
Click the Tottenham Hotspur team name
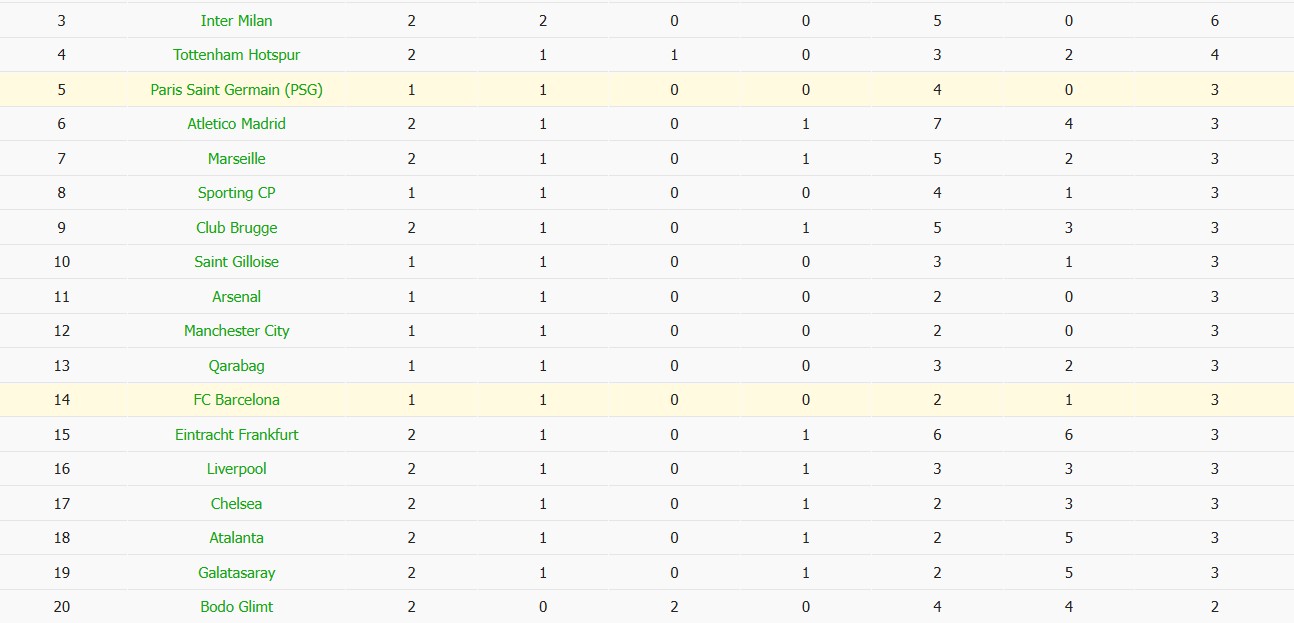coord(236,55)
